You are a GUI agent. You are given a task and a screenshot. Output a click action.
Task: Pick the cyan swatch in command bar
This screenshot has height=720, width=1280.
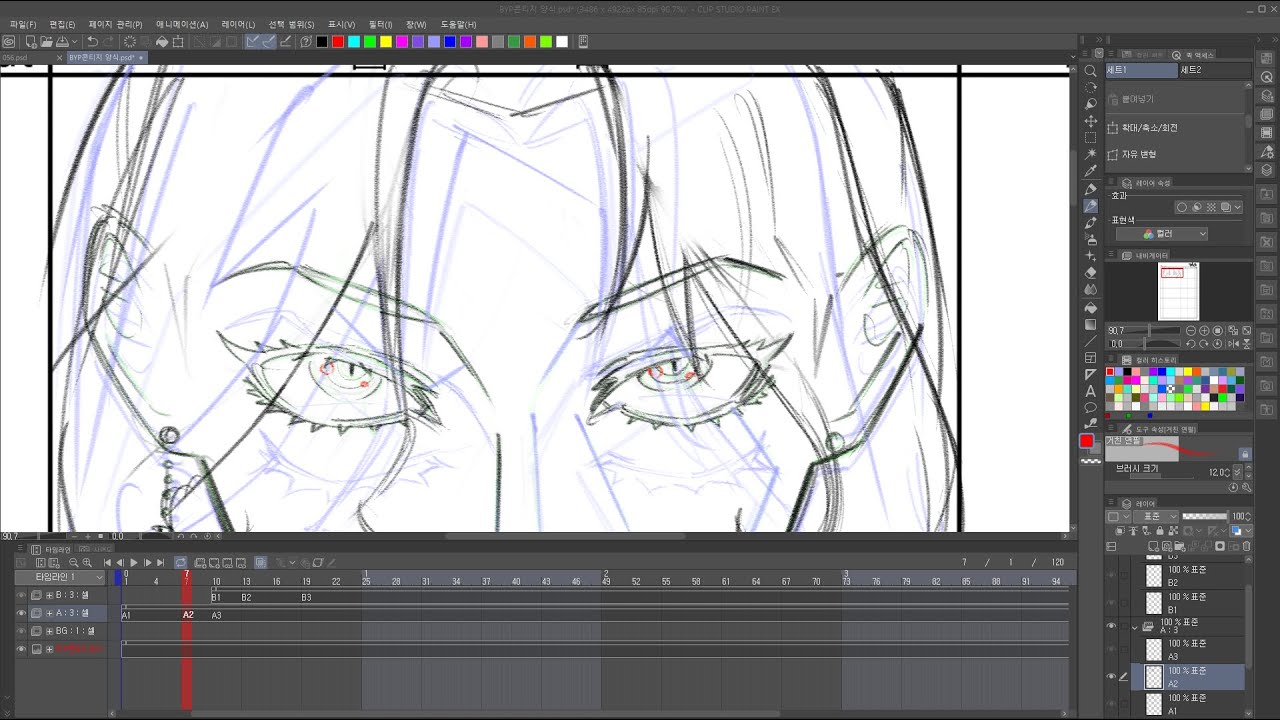point(354,42)
